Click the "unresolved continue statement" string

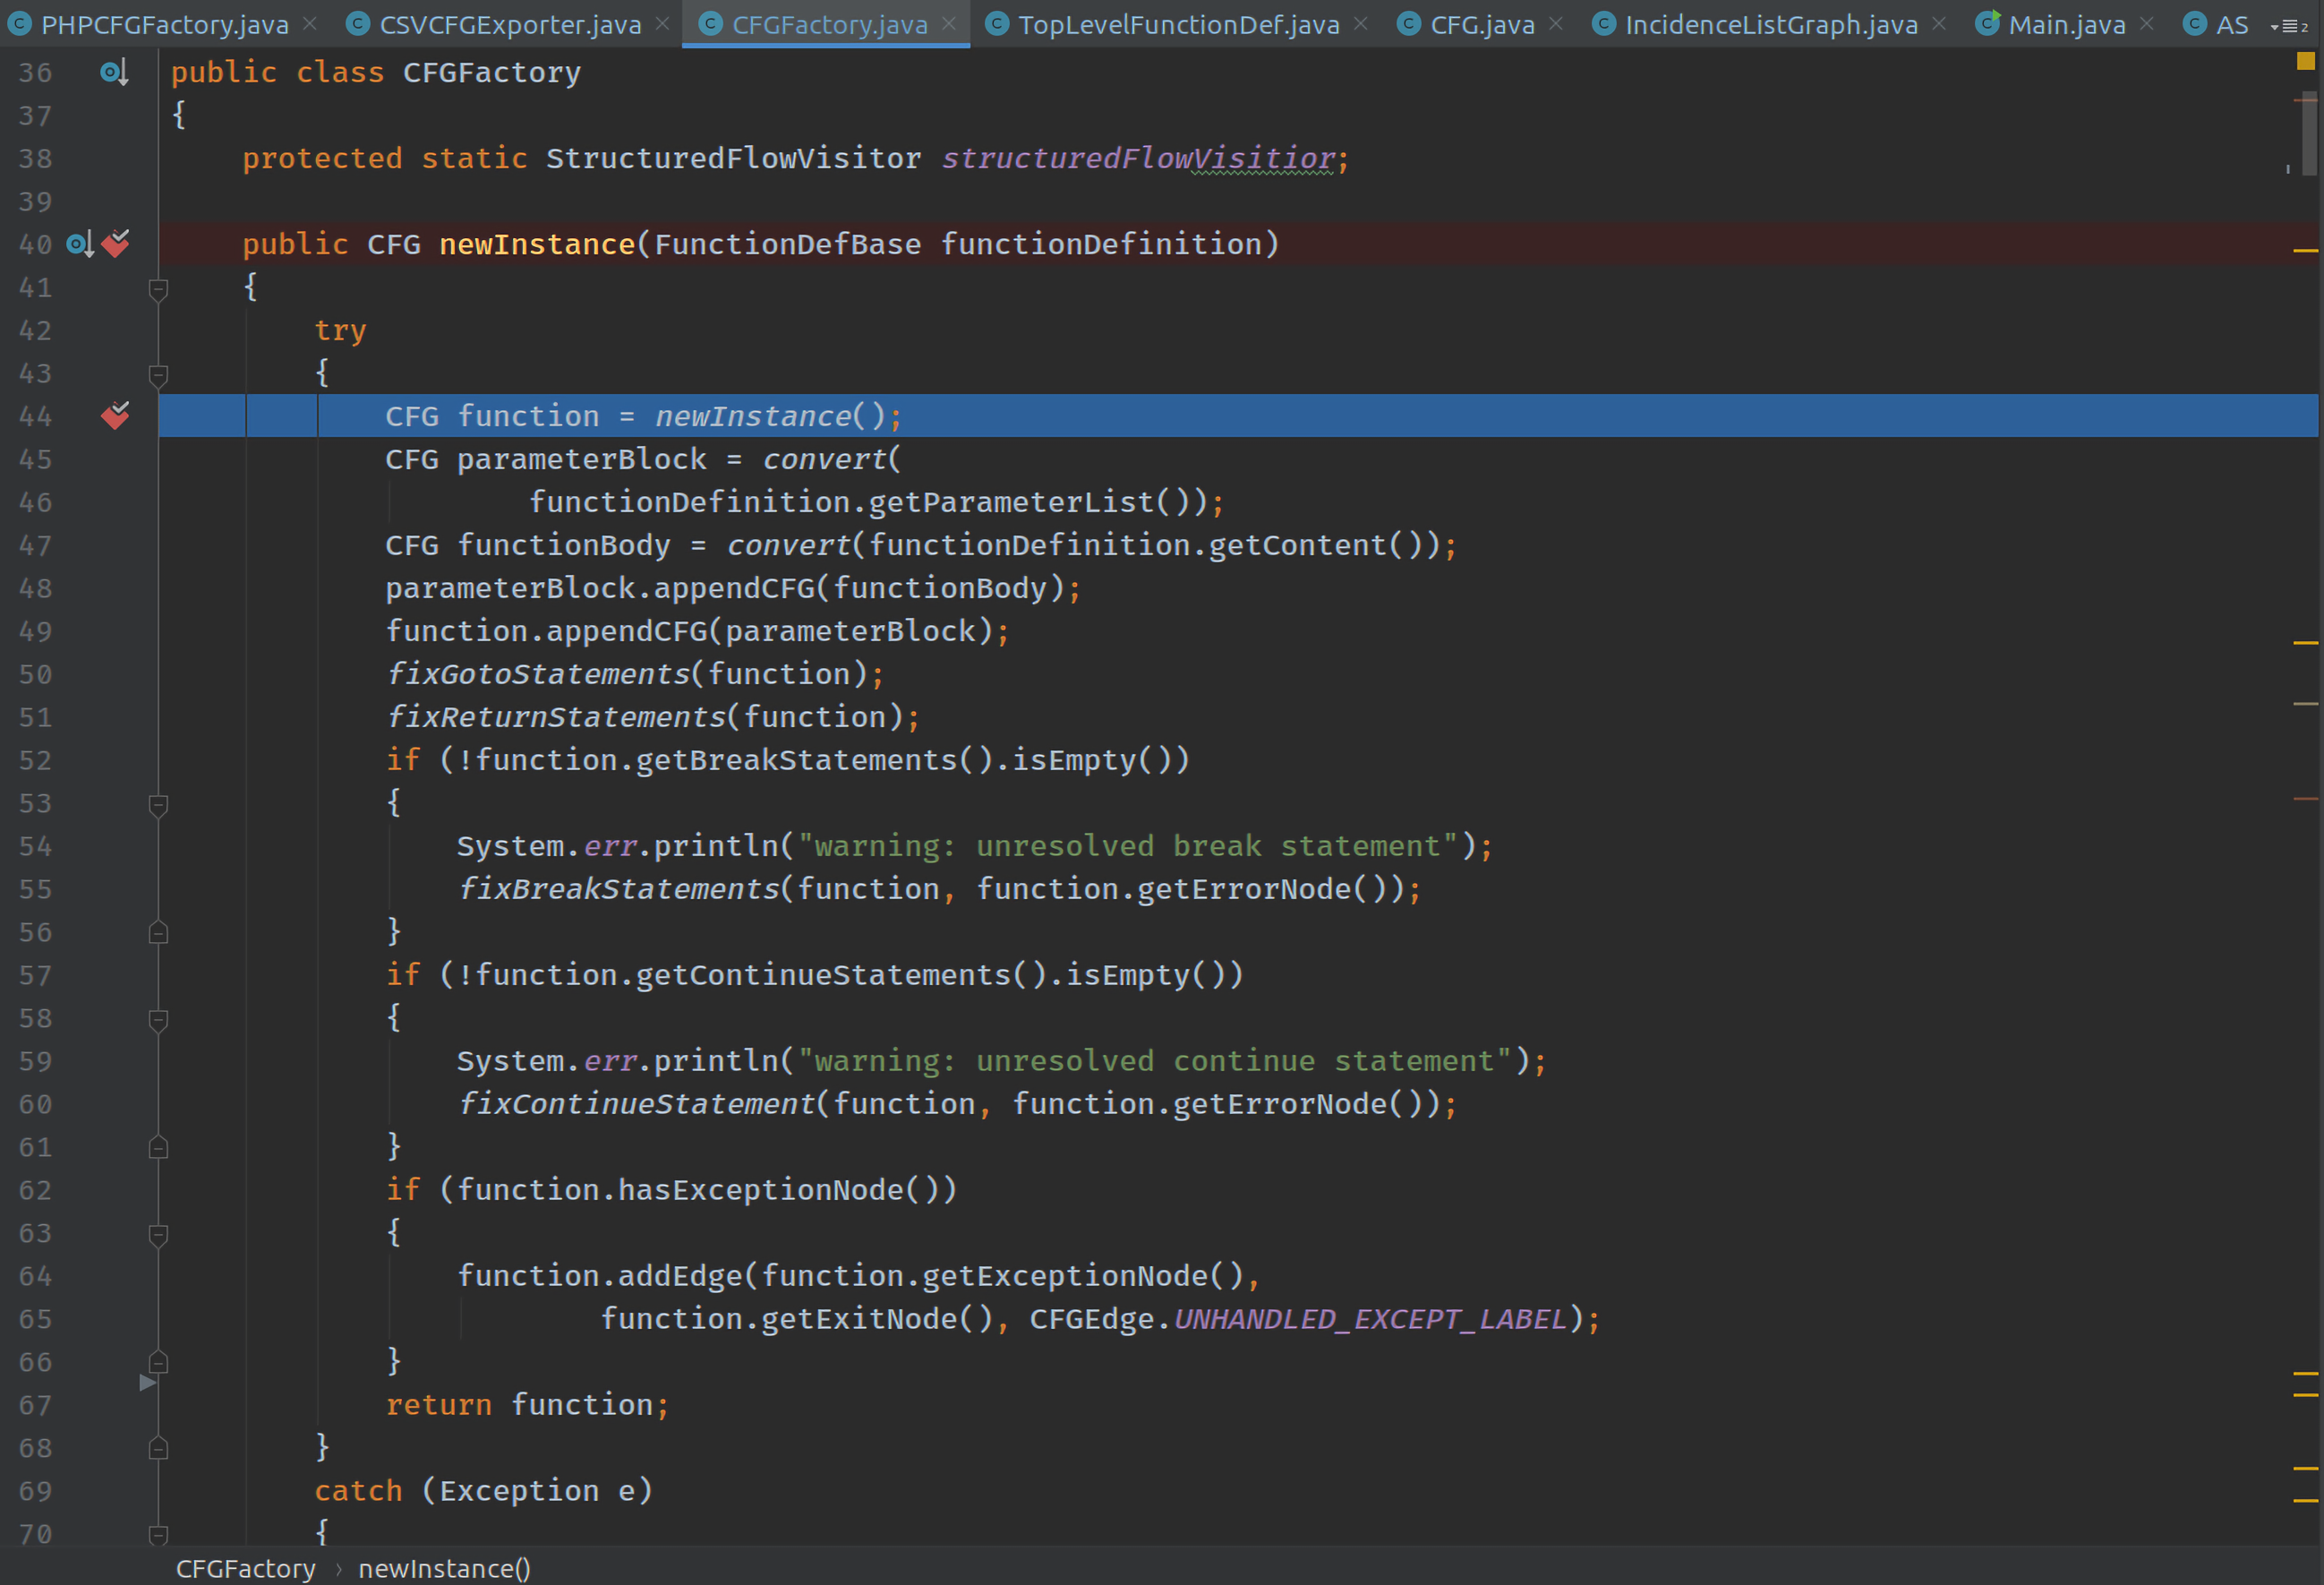(1155, 1061)
